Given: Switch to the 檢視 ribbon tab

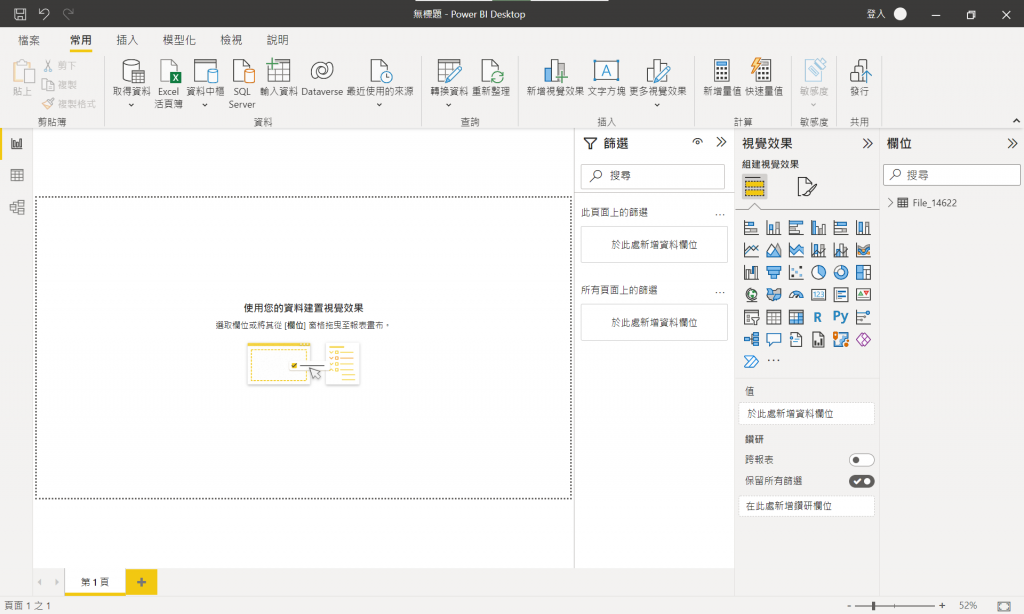Looking at the screenshot, I should pos(231,40).
